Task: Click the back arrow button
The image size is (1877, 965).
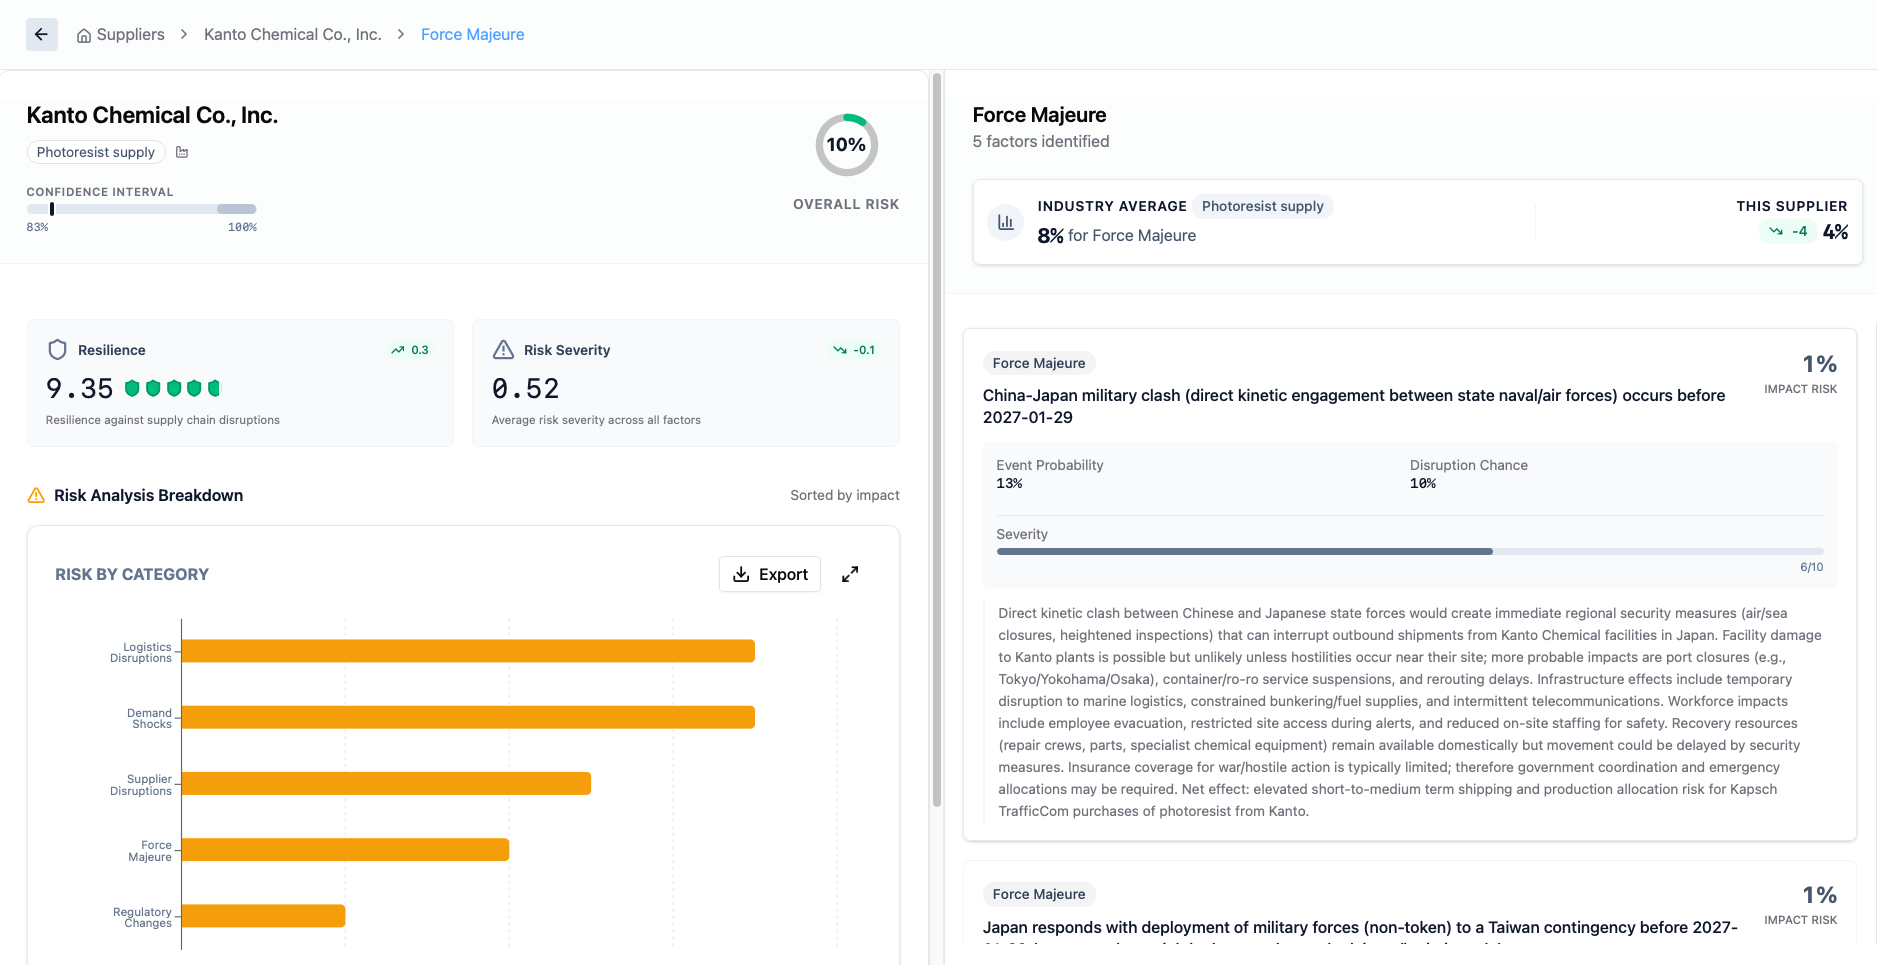Action: (x=41, y=34)
